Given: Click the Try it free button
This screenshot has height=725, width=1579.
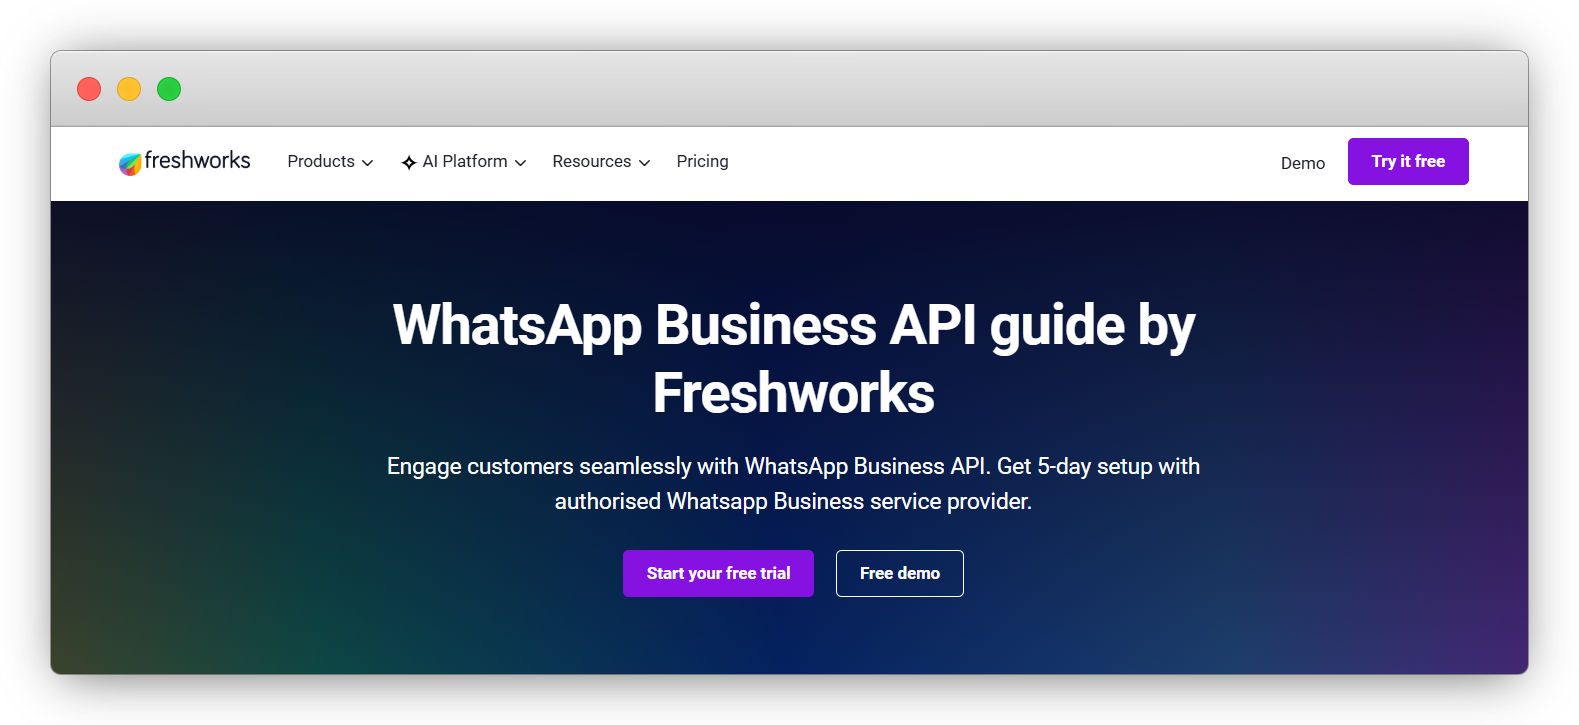Looking at the screenshot, I should click(1408, 161).
